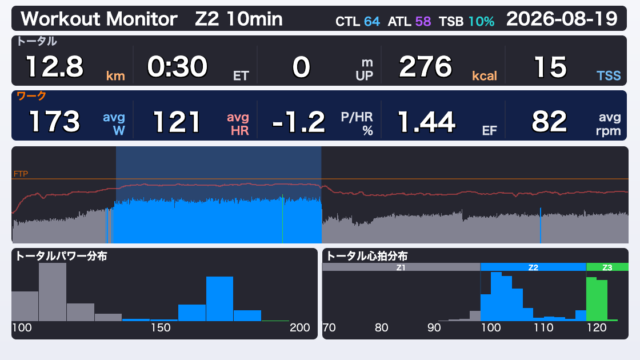Click the トータル心拍分布 heading
This screenshot has height=360, width=640.
point(367,256)
